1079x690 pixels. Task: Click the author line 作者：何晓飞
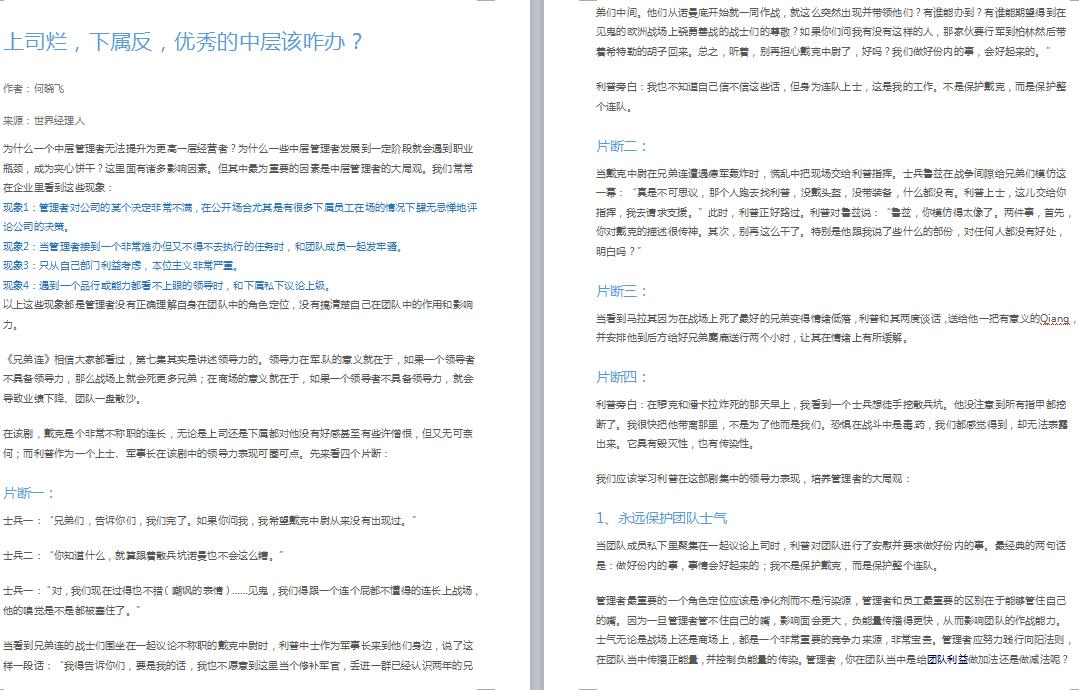pyautogui.click(x=34, y=88)
